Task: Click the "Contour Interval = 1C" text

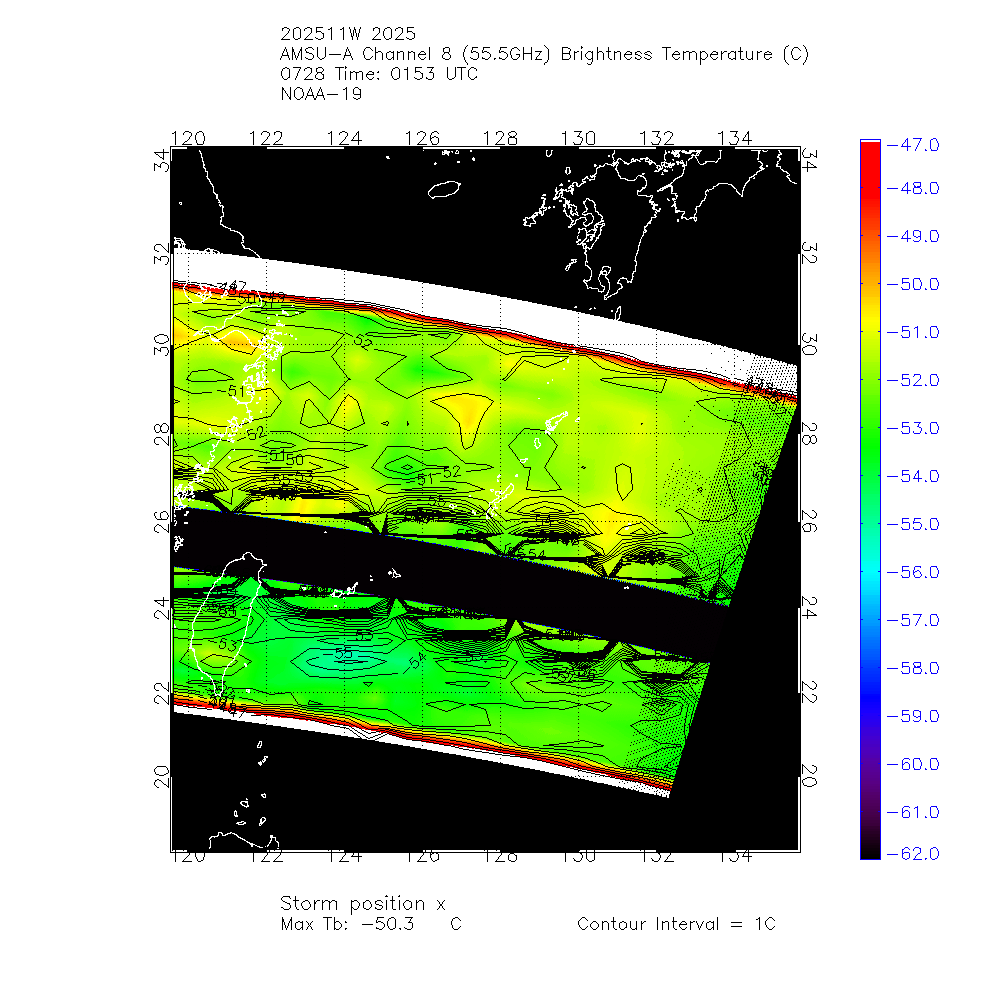Action: [676, 924]
